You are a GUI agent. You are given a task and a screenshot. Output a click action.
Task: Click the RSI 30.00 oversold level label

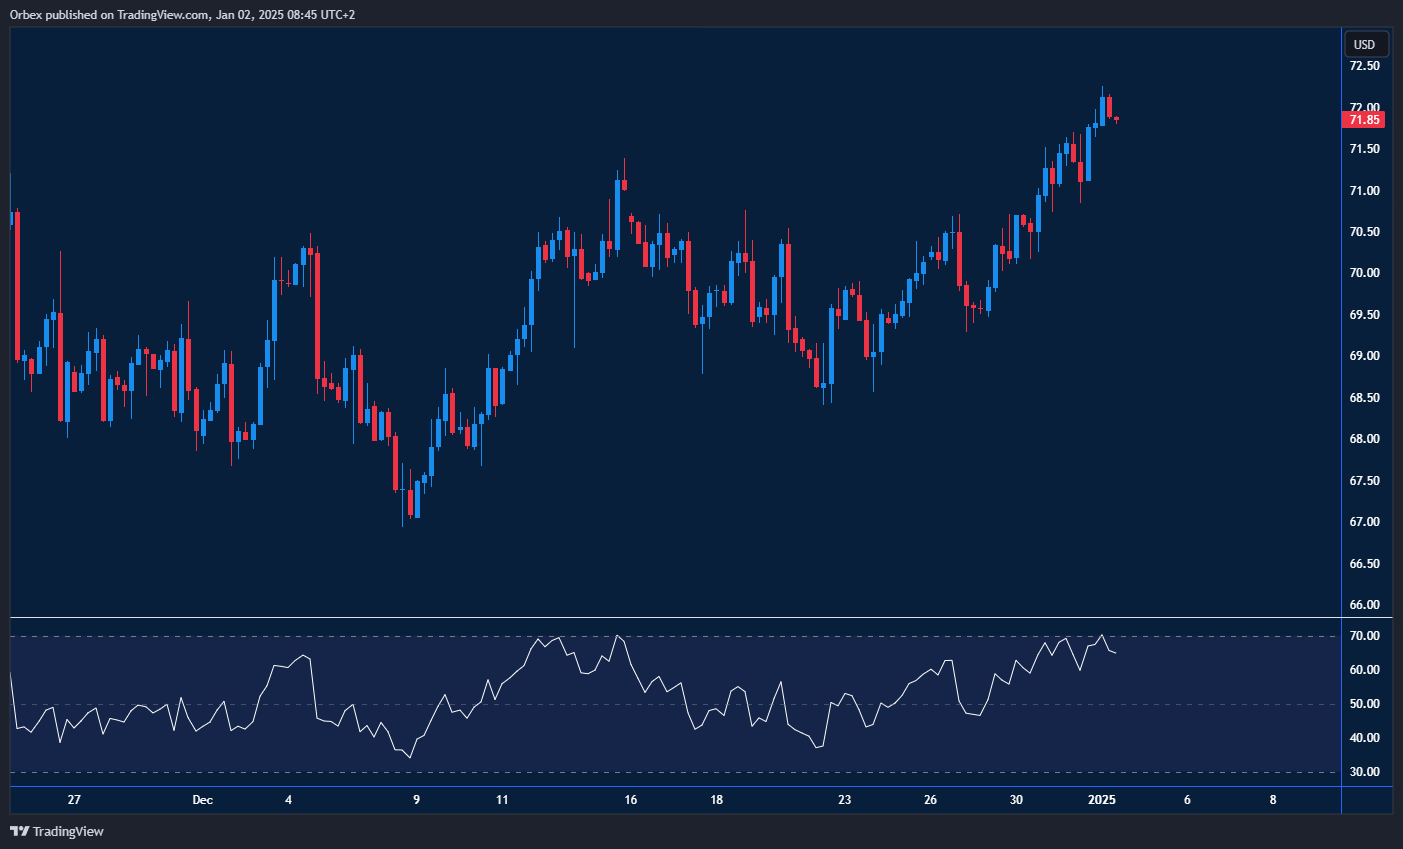coord(1364,772)
